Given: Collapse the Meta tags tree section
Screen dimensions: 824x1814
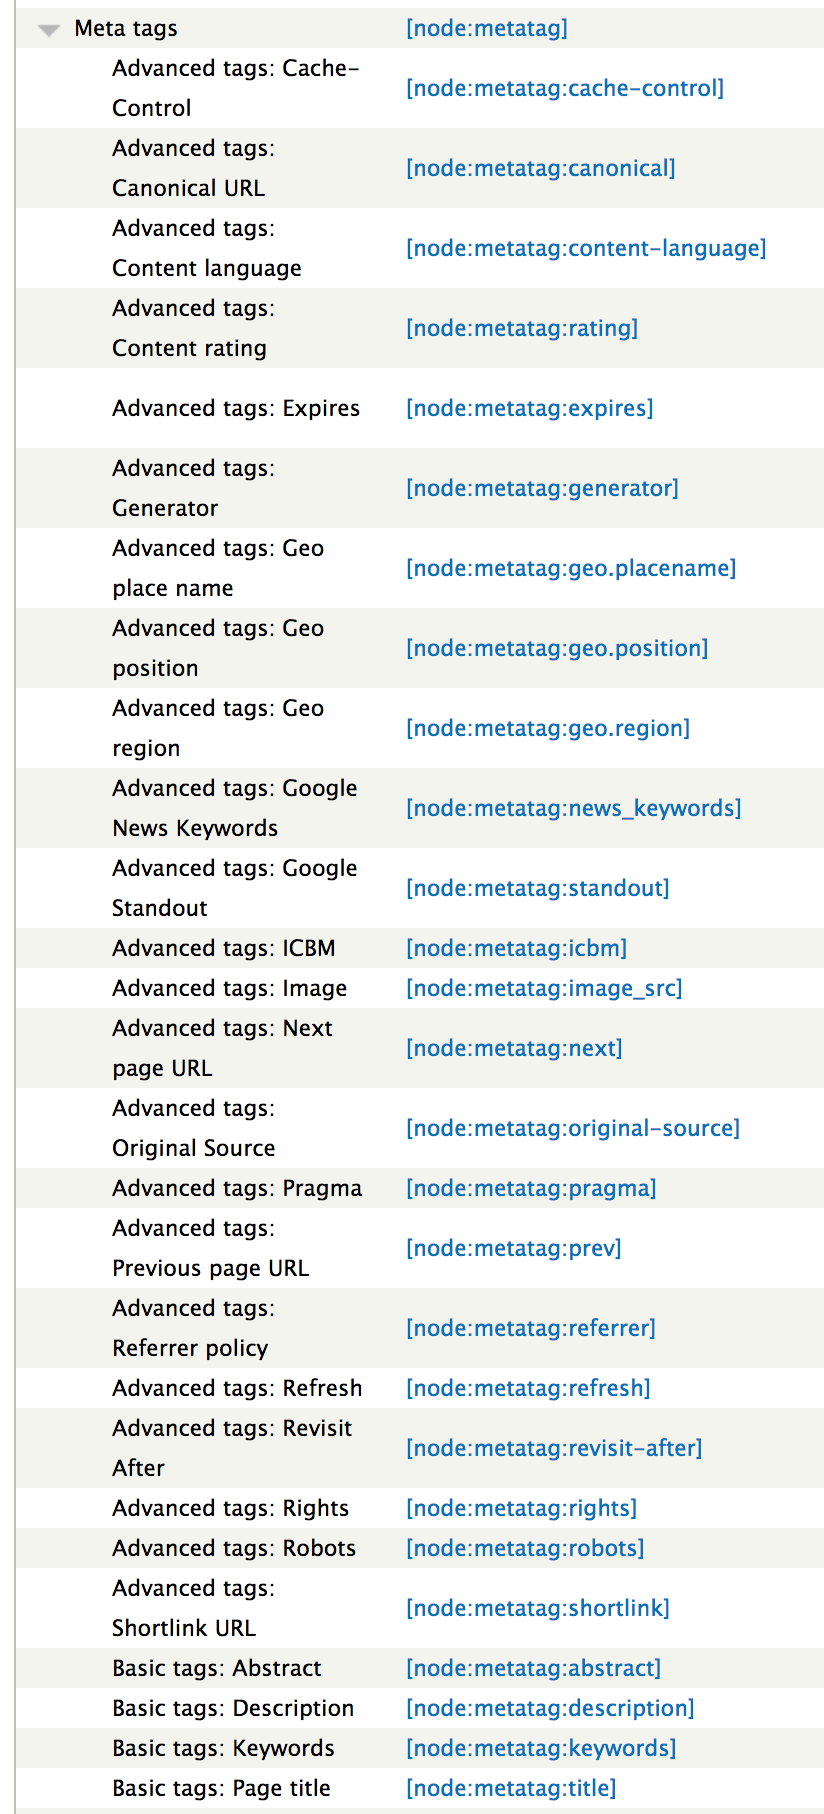Looking at the screenshot, I should click(48, 30).
